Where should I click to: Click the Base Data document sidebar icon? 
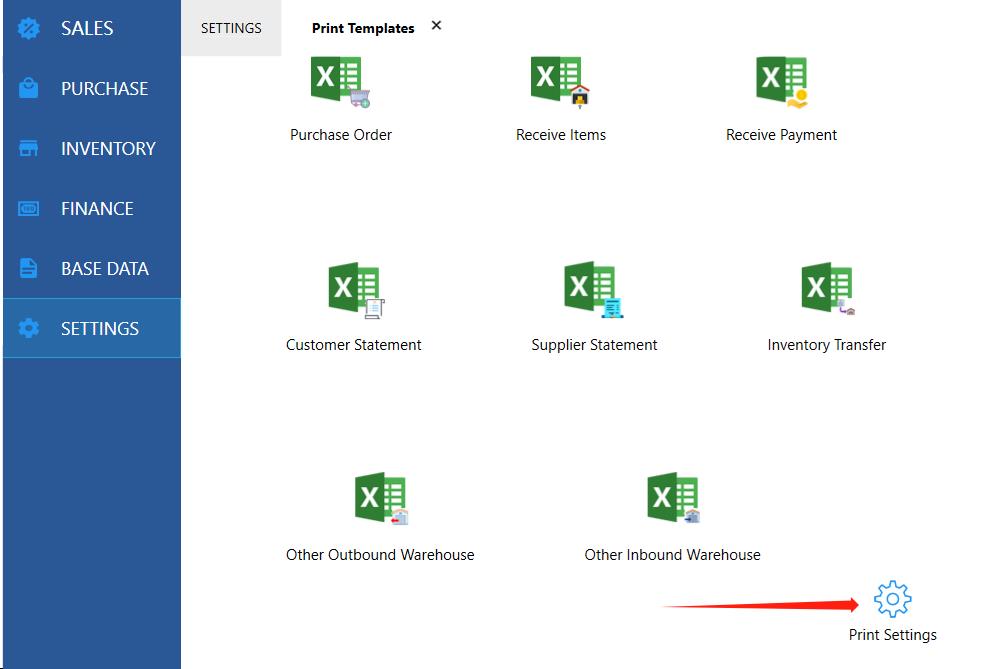coord(28,268)
